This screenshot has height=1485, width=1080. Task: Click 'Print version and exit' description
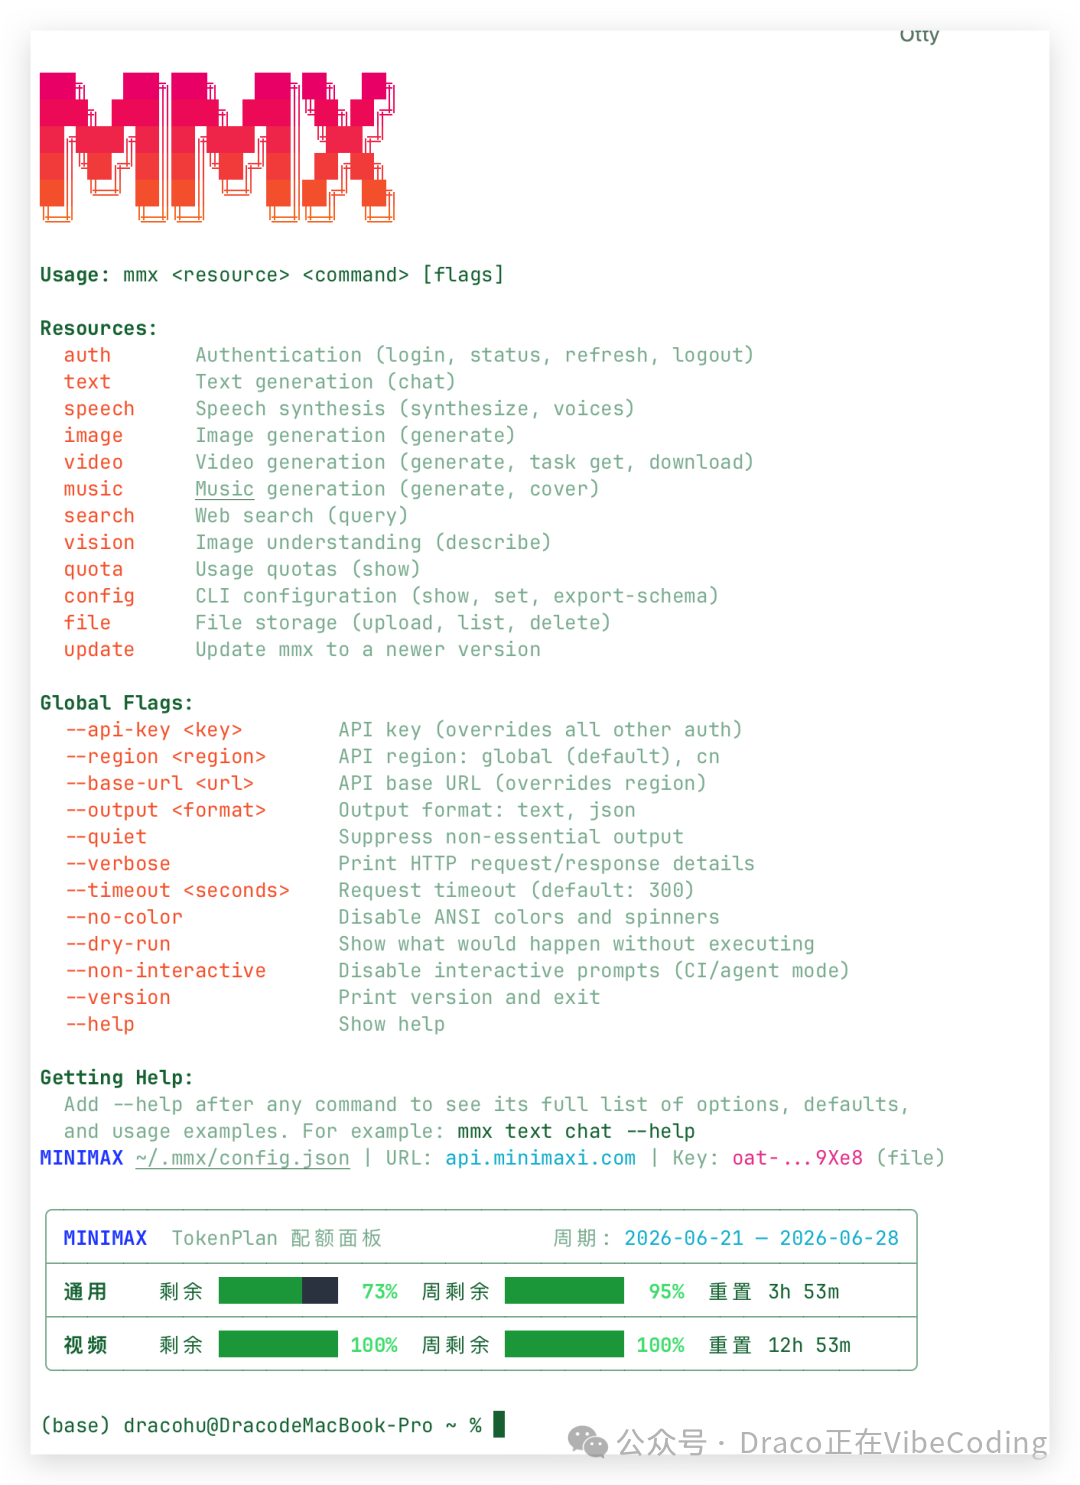click(469, 997)
